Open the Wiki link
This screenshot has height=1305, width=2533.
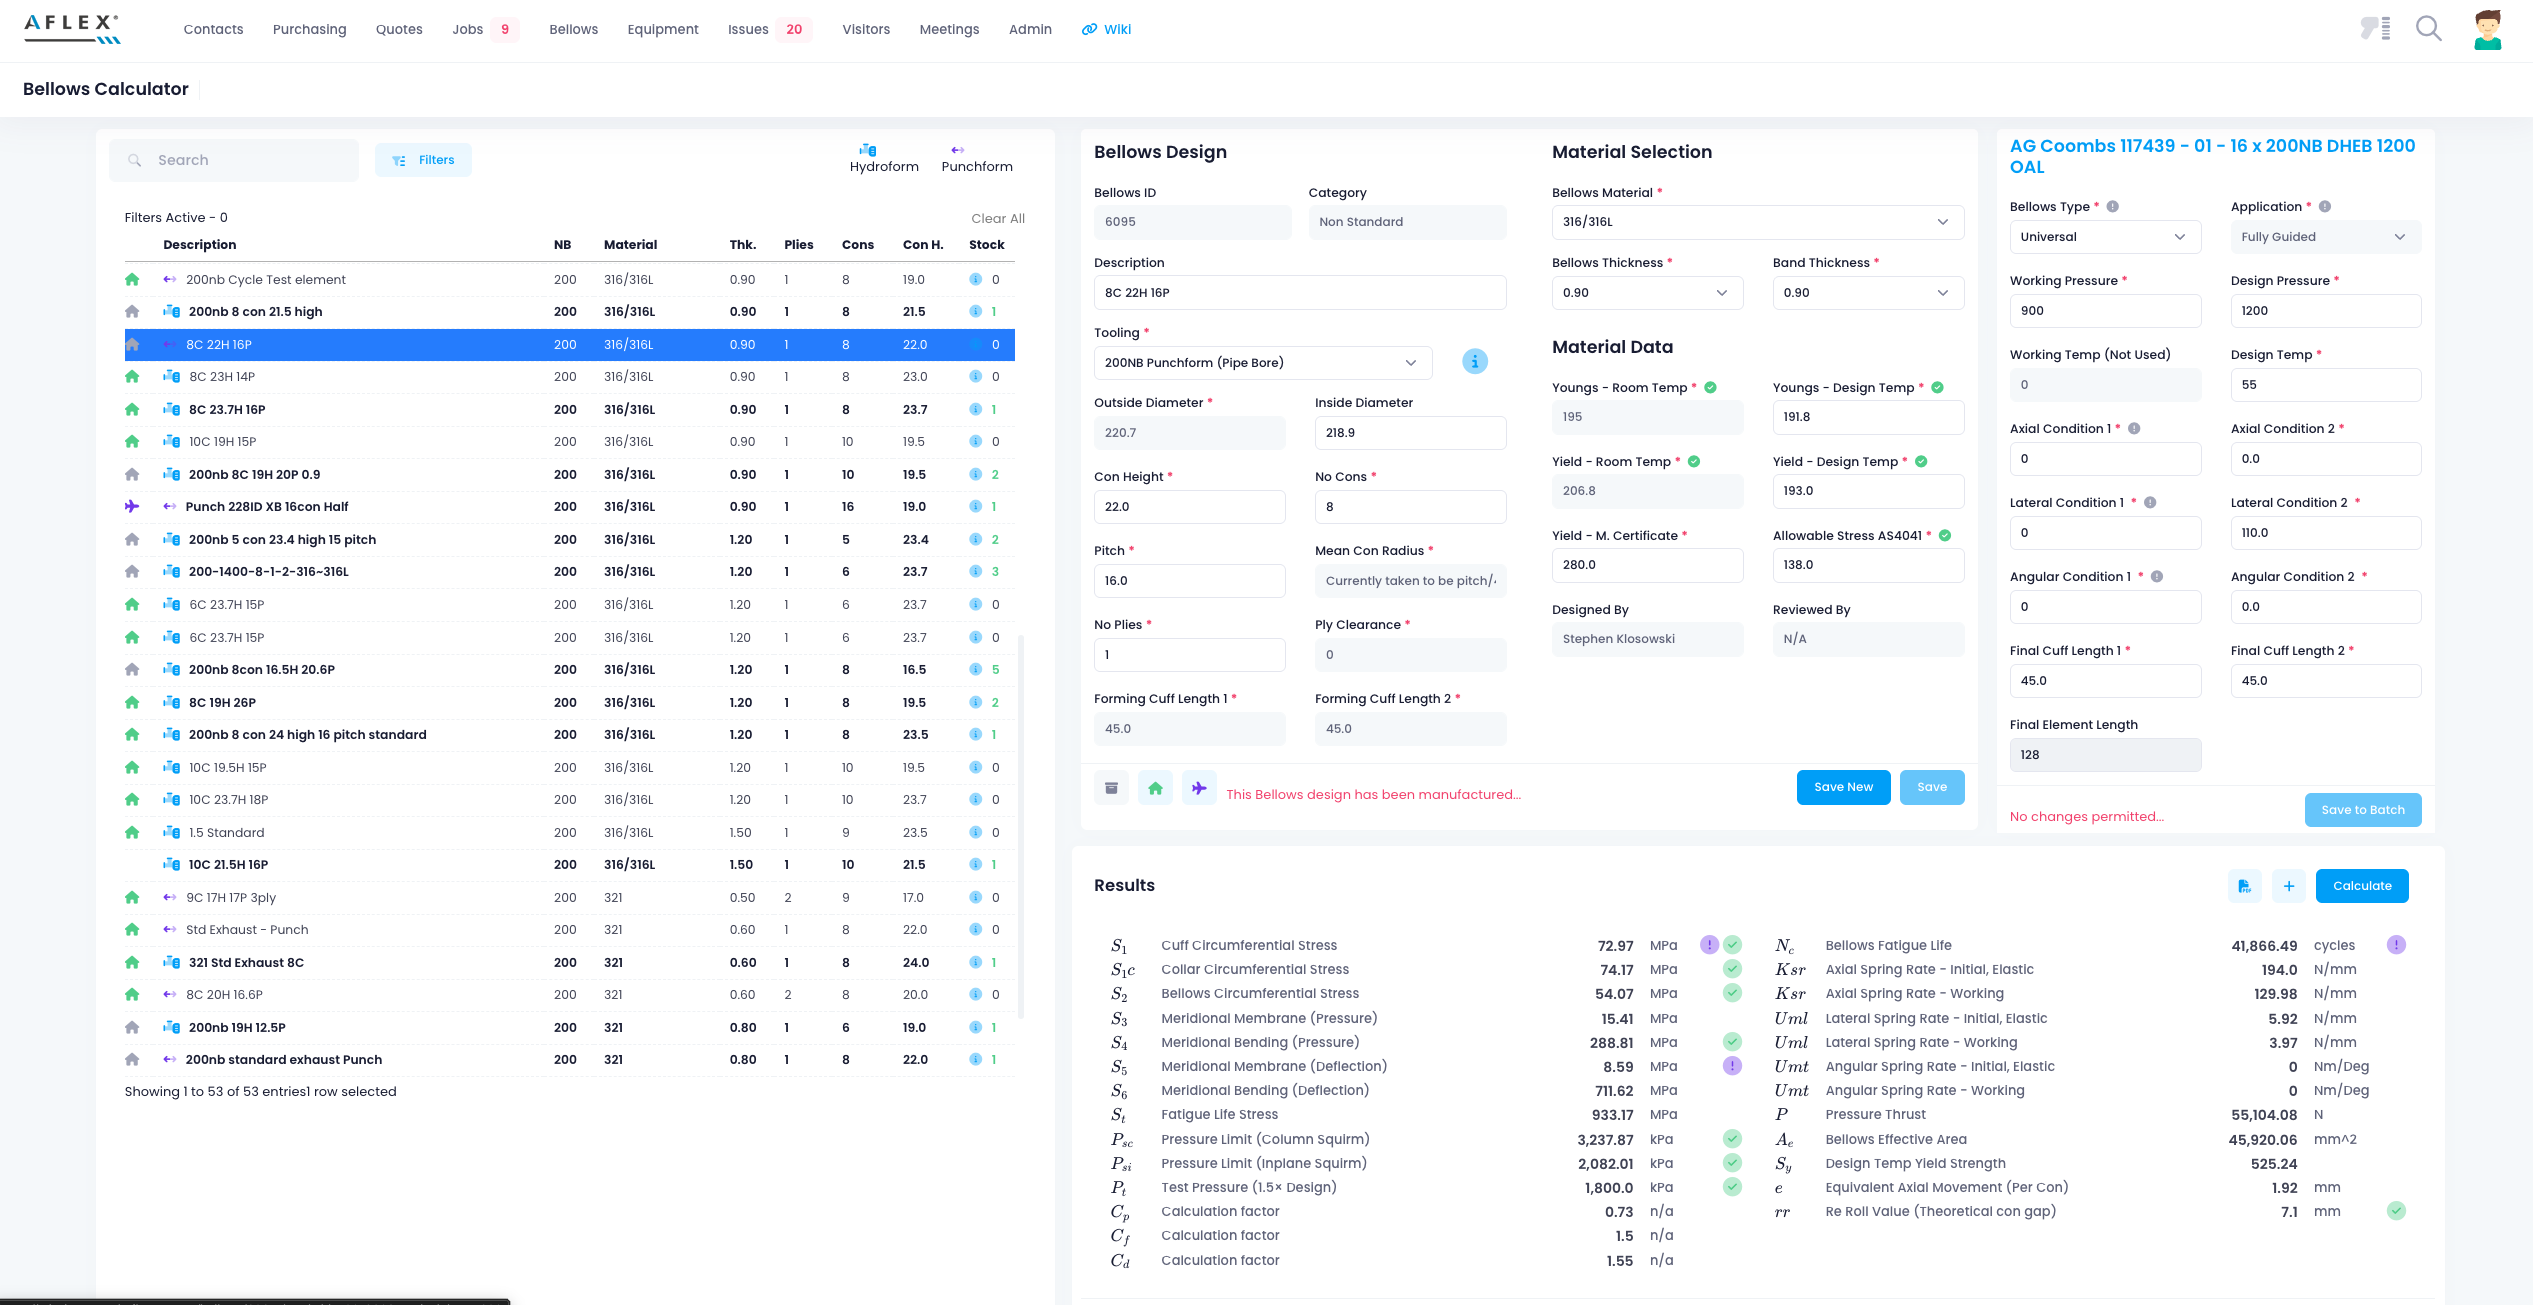click(1106, 30)
